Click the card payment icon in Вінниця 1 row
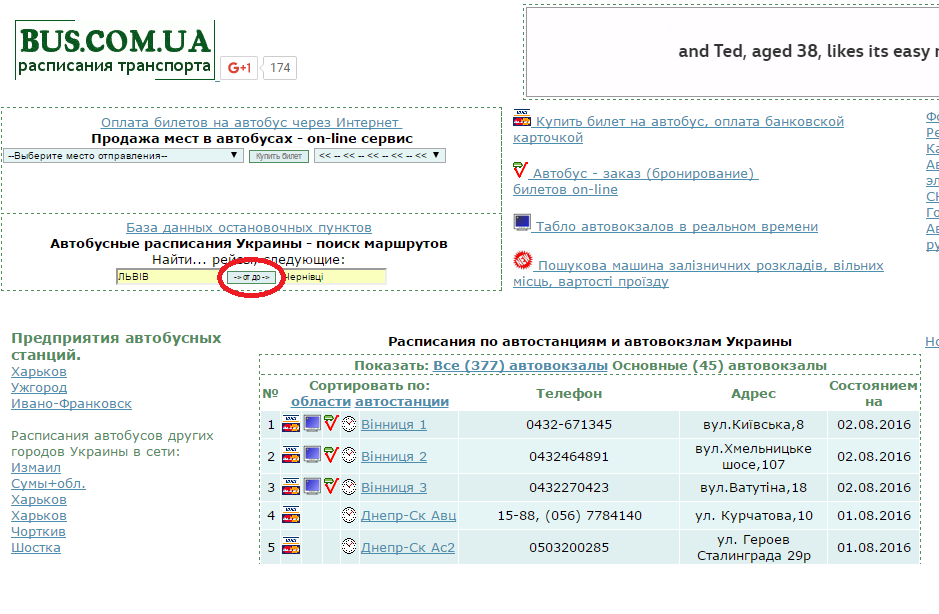This screenshot has width=939, height=614. coord(290,424)
